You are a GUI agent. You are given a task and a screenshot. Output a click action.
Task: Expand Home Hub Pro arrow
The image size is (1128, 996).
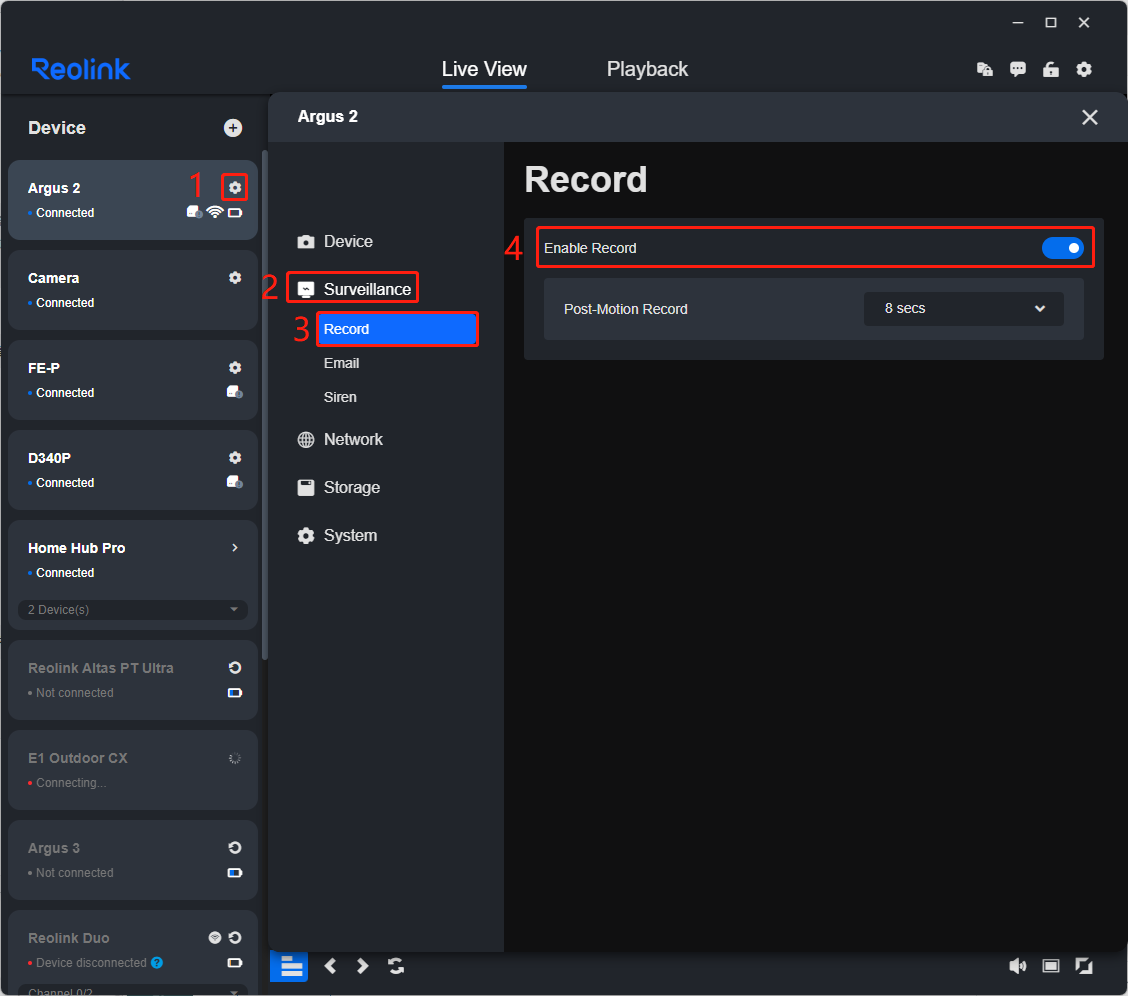235,547
